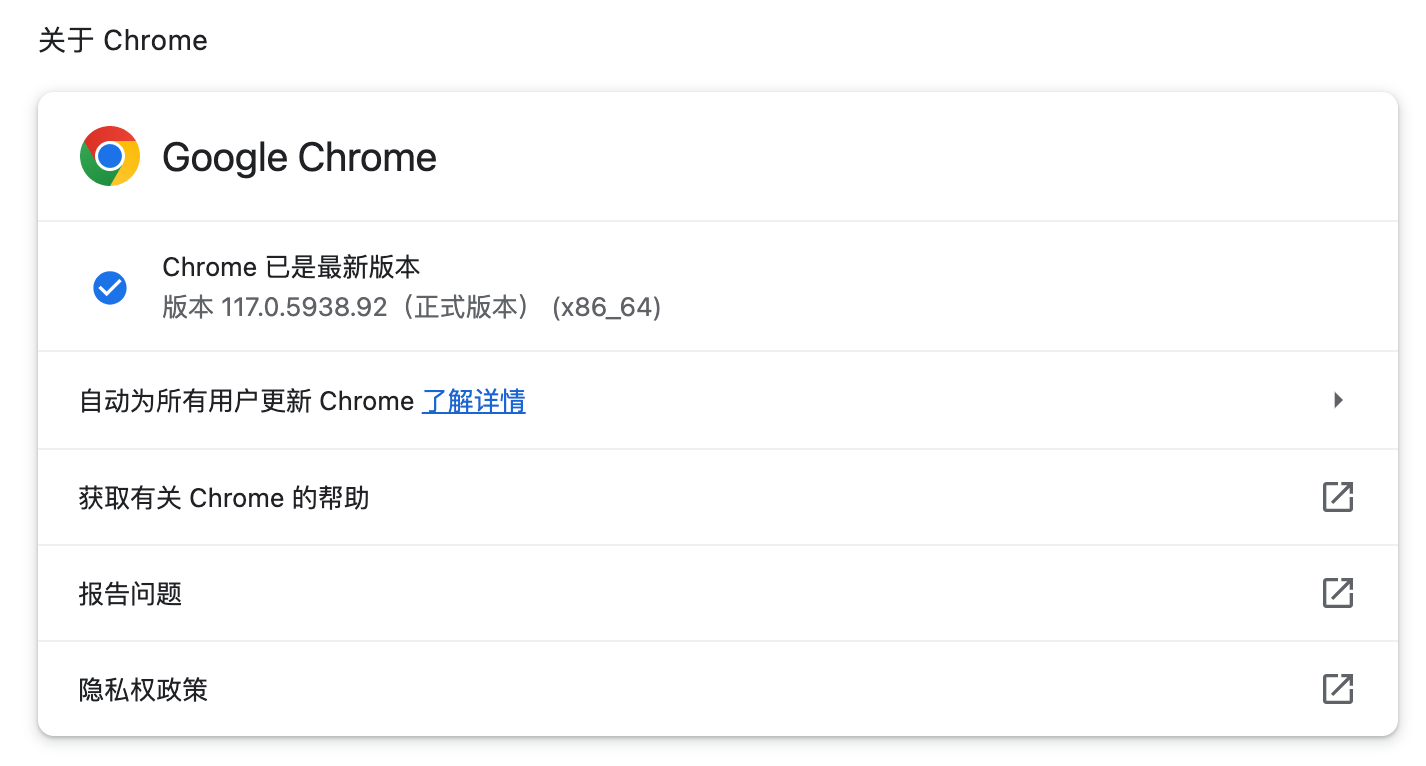Click the Google Chrome header text

(299, 156)
